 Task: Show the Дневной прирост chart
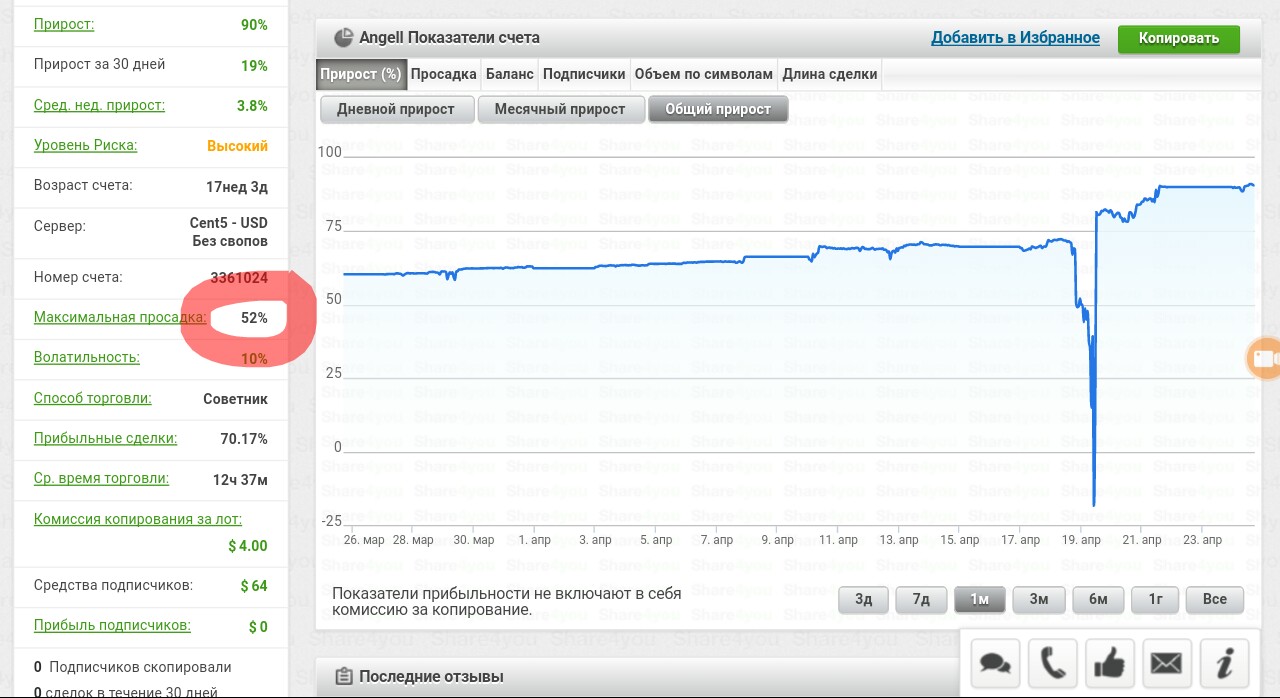point(396,109)
